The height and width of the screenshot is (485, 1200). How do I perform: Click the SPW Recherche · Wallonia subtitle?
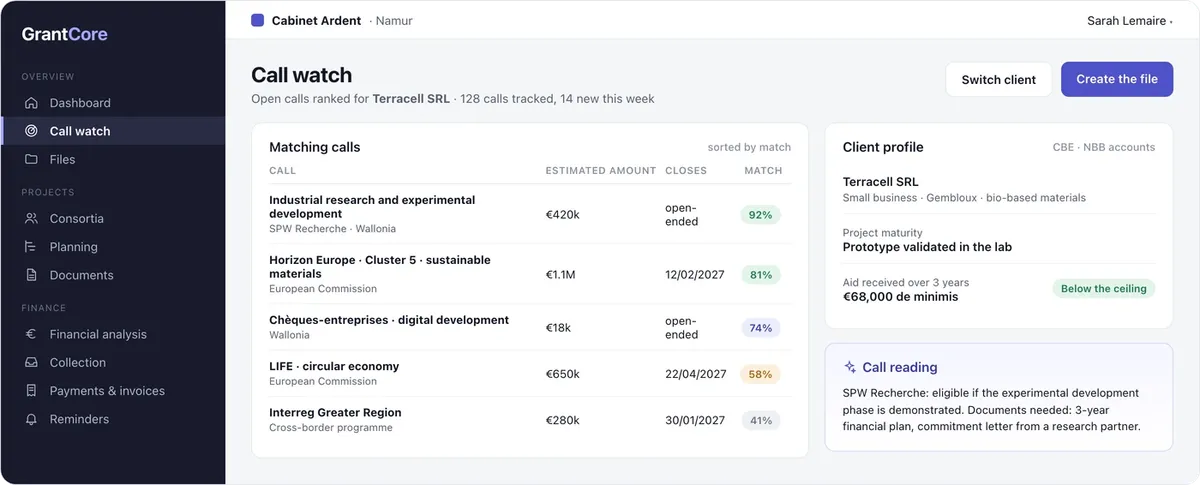pyautogui.click(x=333, y=229)
